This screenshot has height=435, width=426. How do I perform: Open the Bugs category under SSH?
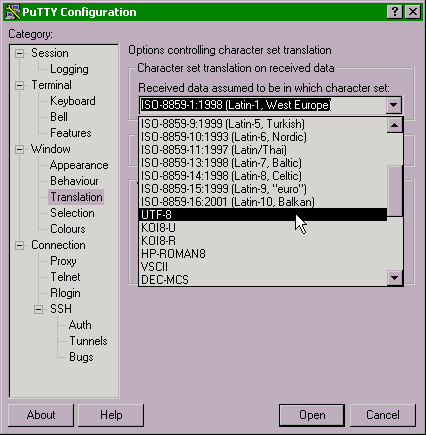coord(81,357)
